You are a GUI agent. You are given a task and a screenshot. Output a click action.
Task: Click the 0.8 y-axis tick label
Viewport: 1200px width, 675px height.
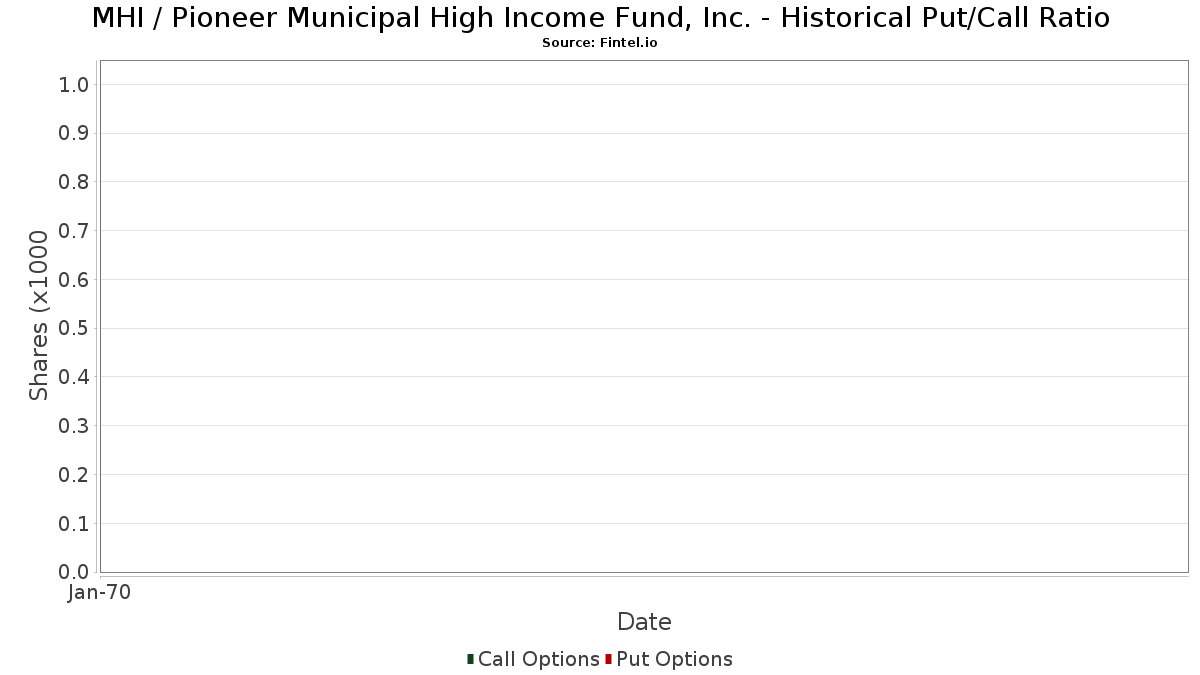pos(74,182)
